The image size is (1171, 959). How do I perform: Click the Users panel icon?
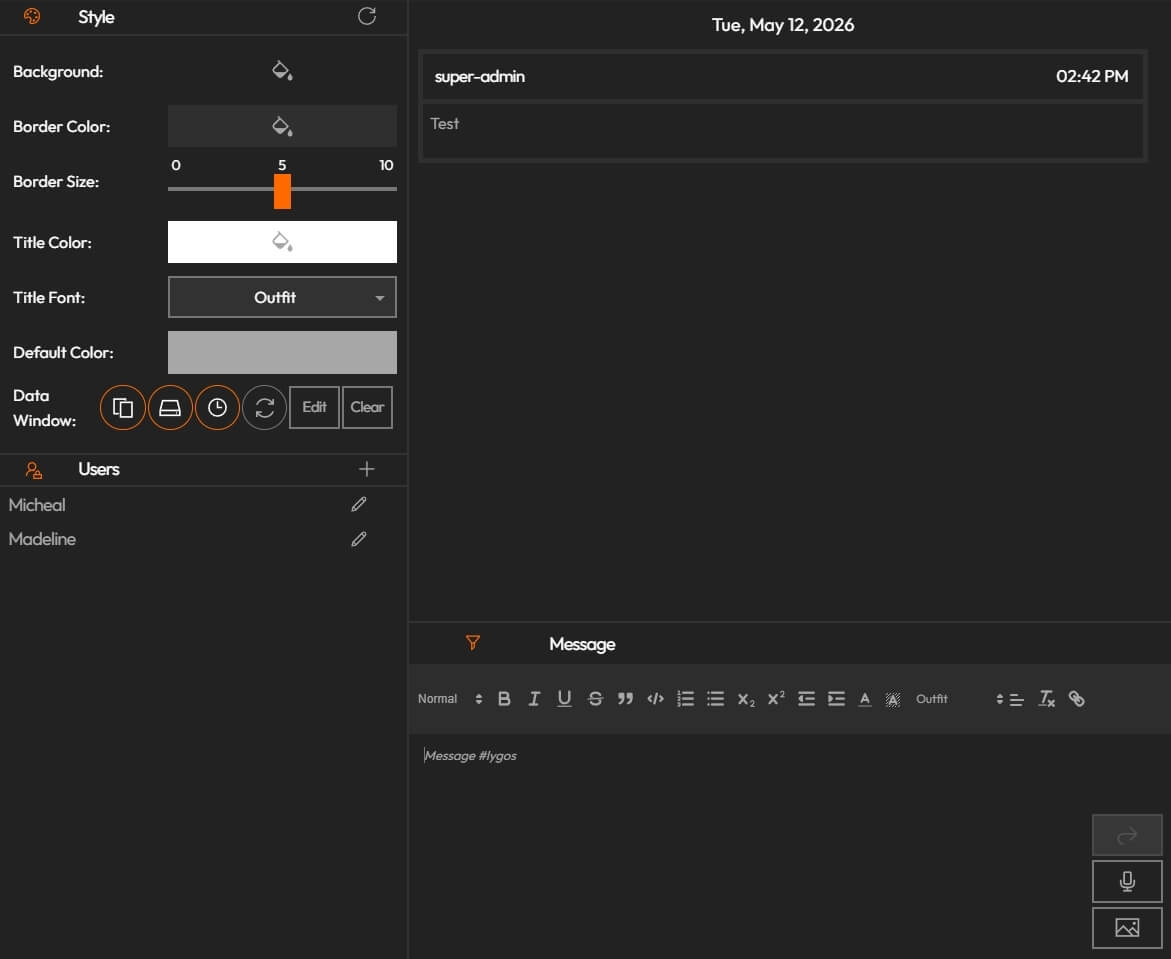[34, 470]
